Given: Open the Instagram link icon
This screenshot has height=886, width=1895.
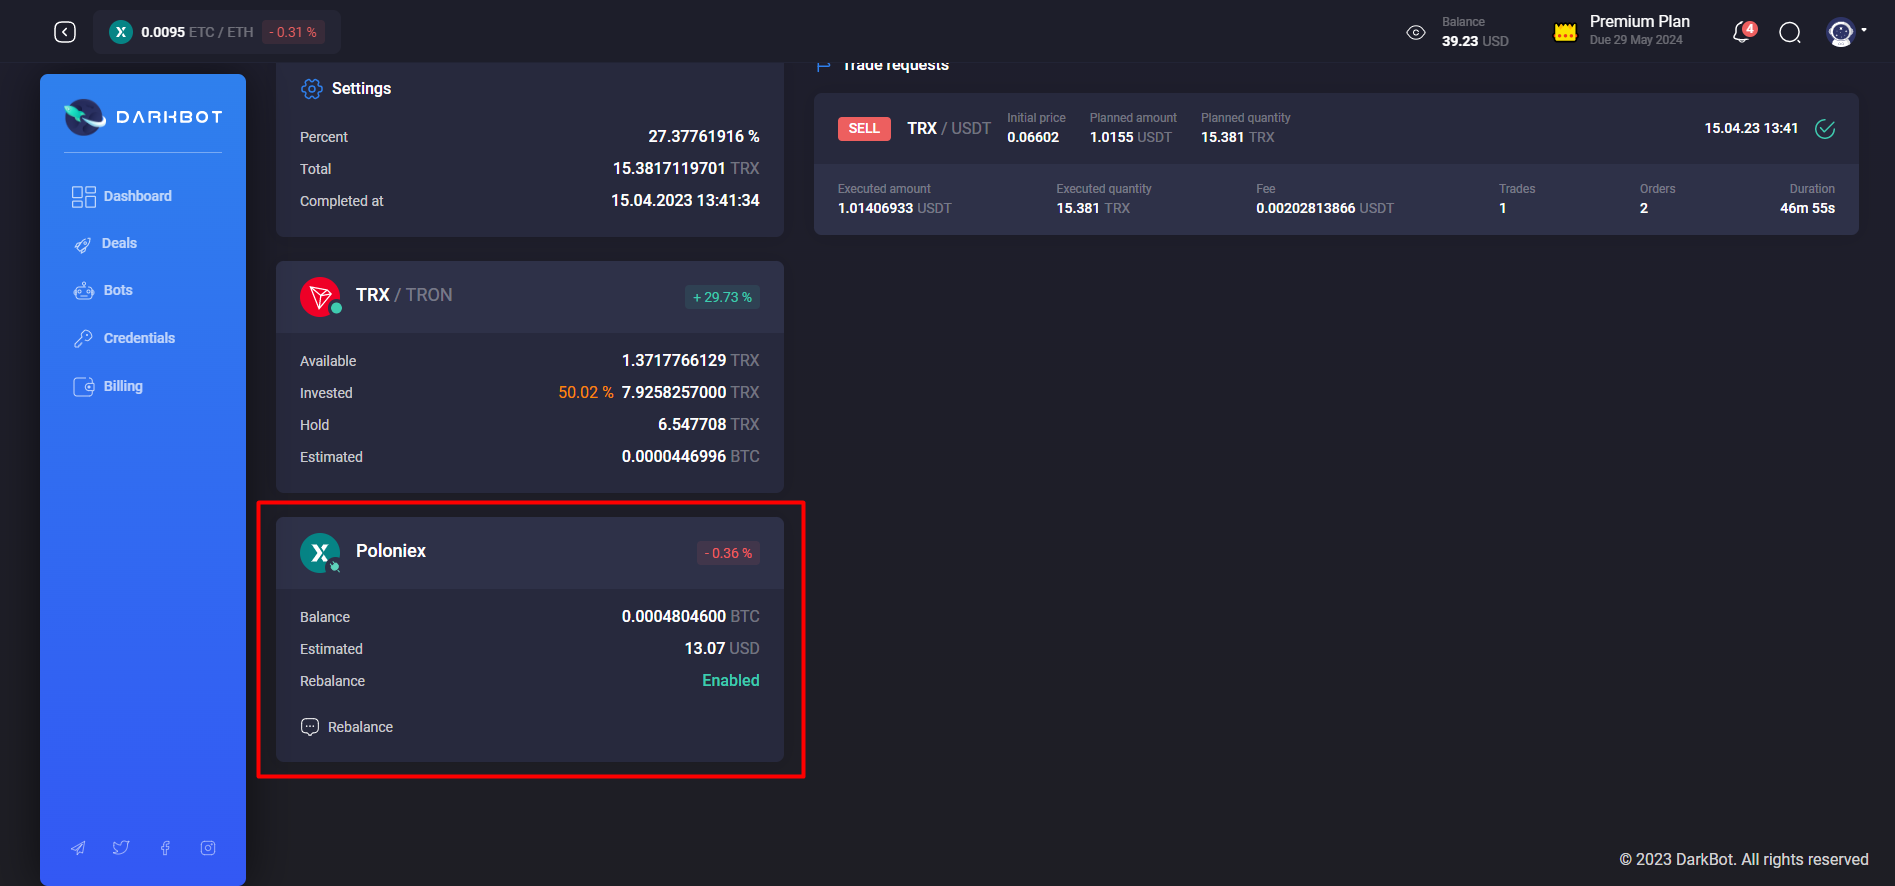Looking at the screenshot, I should tap(208, 848).
